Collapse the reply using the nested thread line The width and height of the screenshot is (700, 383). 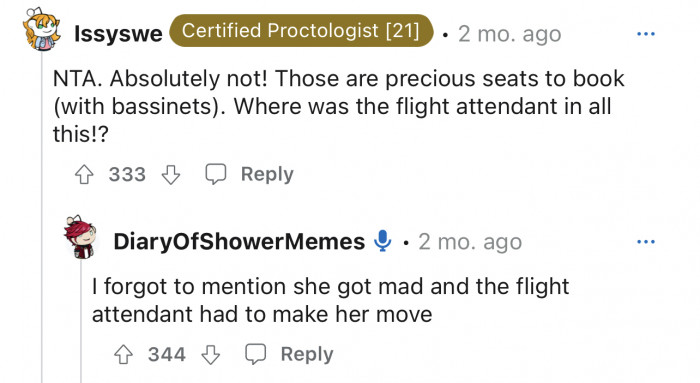pos(81,321)
